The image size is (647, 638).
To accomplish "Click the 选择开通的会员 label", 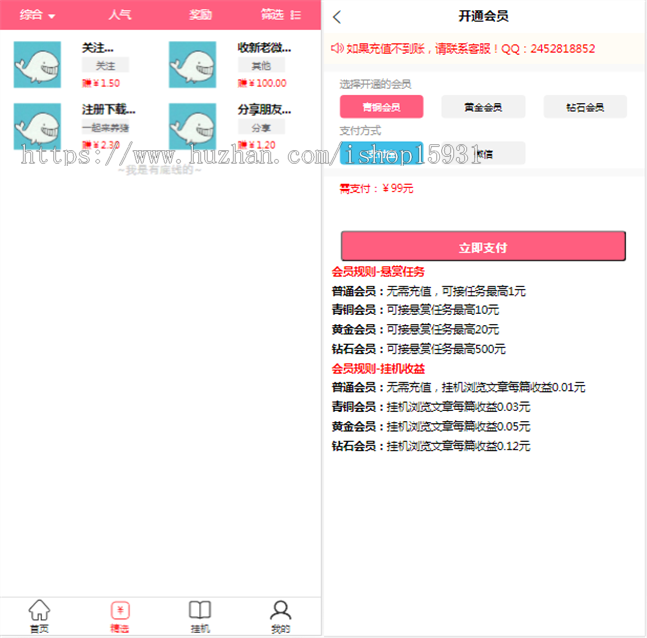I will click(375, 84).
